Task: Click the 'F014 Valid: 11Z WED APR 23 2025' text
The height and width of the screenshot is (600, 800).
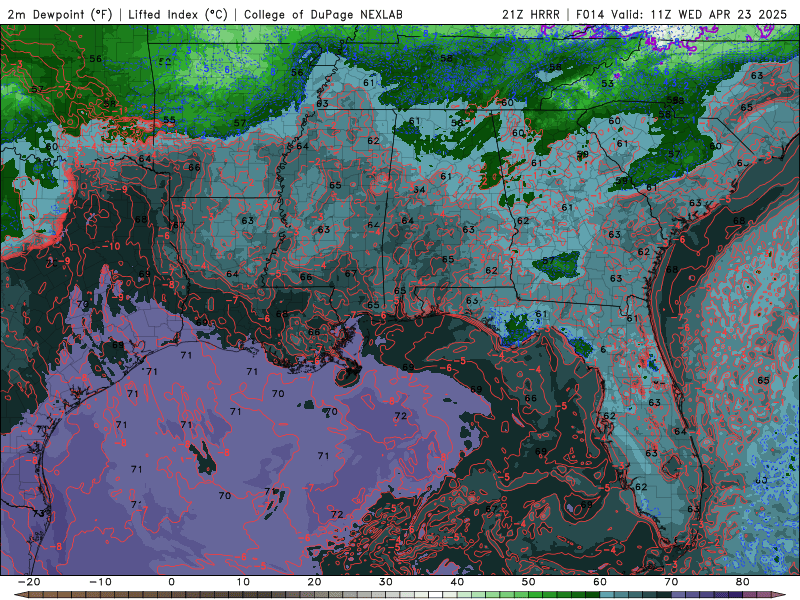Action: 681,14
